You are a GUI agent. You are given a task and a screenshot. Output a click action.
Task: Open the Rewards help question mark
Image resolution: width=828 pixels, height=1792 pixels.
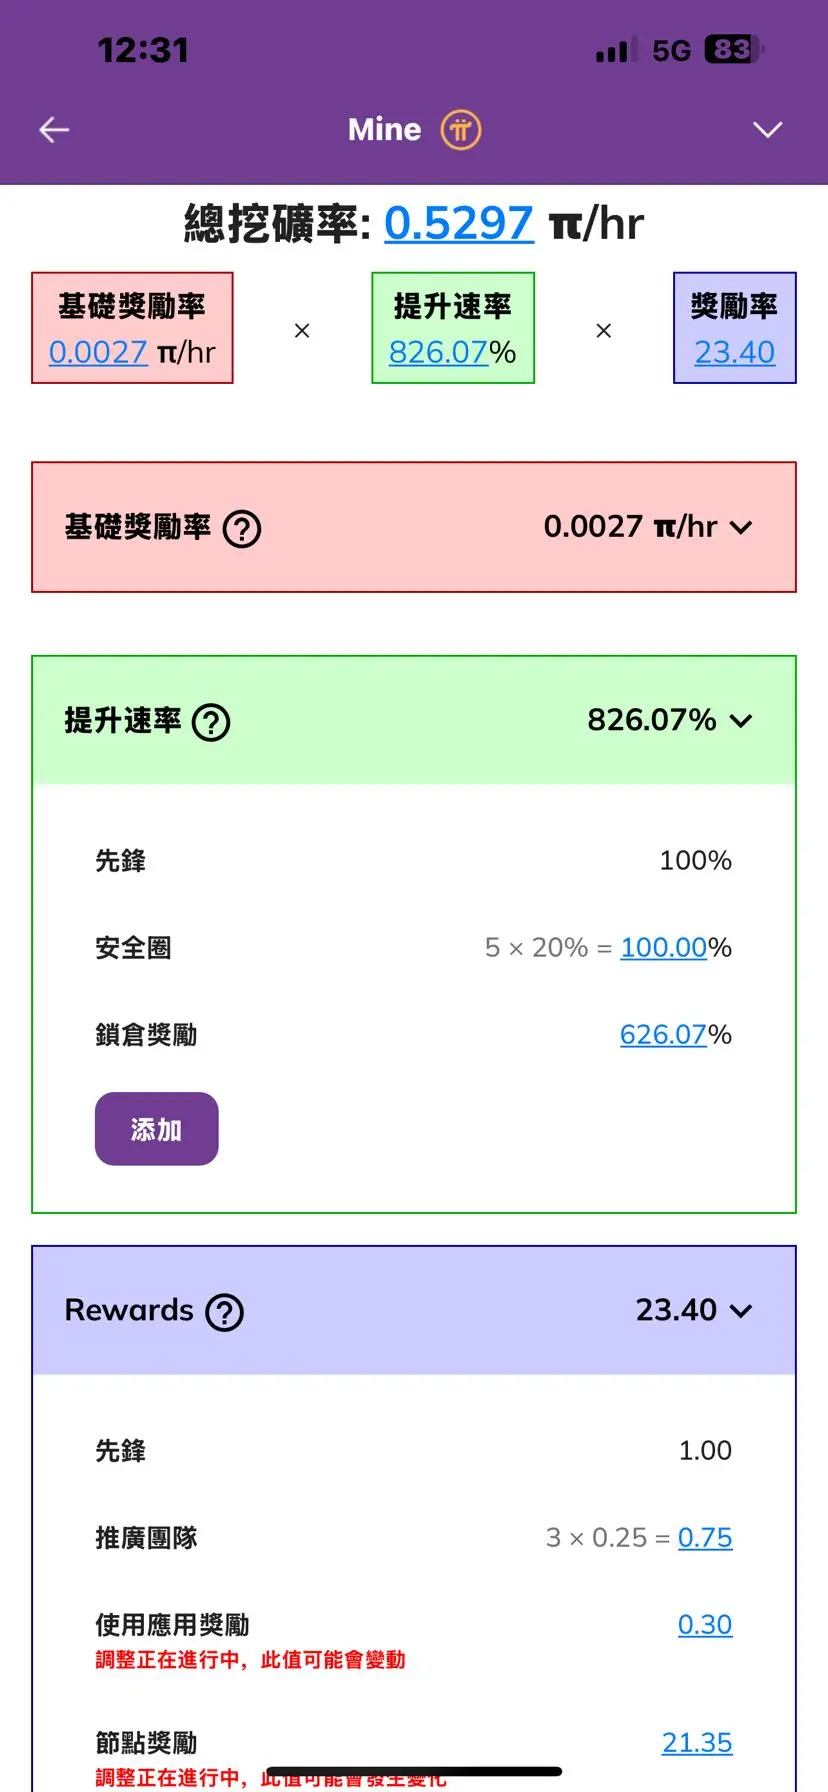(225, 1312)
